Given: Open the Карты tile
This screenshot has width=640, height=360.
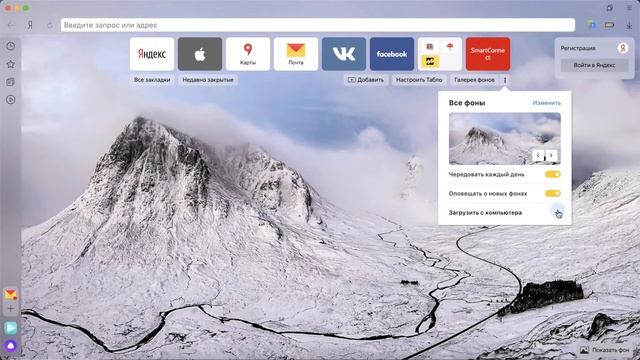Looking at the screenshot, I should [x=248, y=54].
